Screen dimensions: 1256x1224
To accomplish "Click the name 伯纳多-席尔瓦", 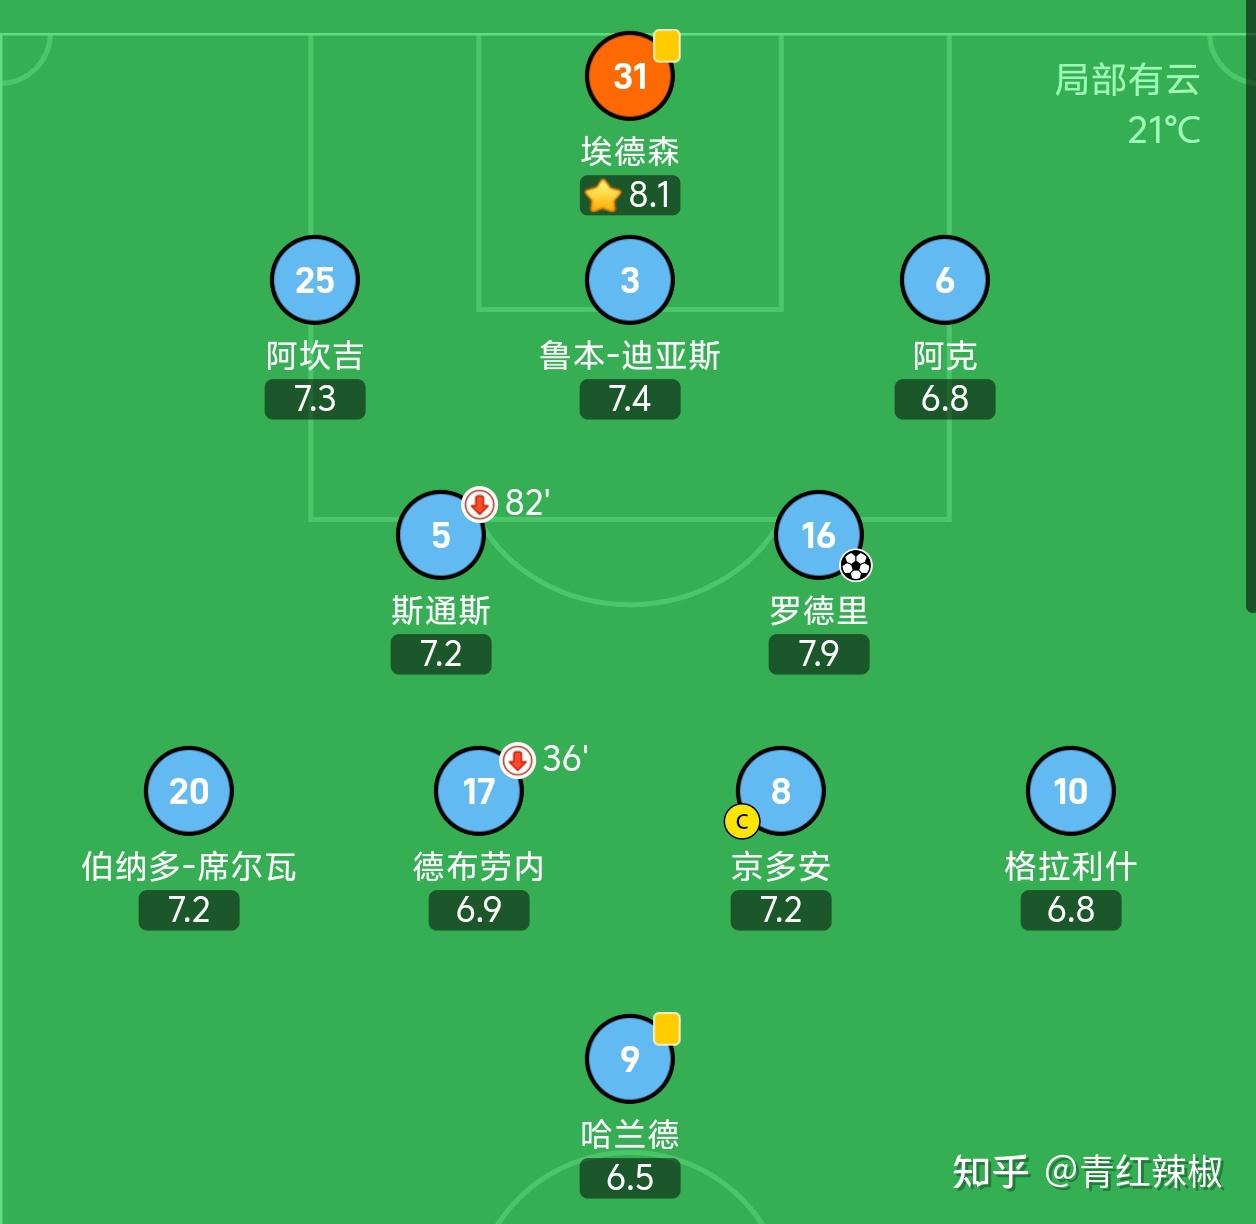I will (189, 867).
